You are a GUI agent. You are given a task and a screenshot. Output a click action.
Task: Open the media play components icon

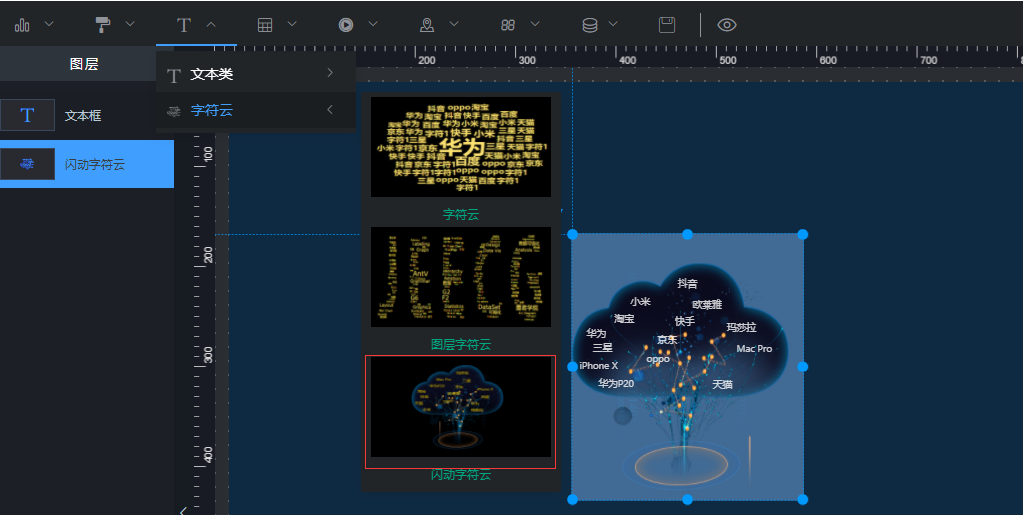point(346,25)
